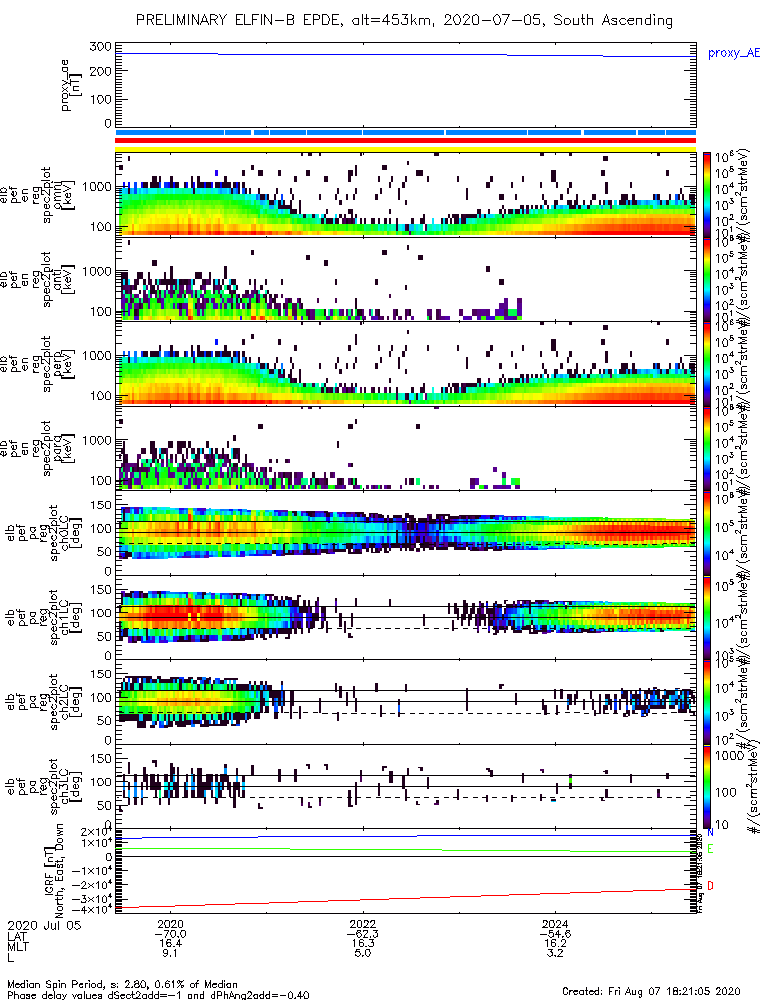
Task: Click the '-4×10^4' tick on IGRF axis
Action: (x=92, y=909)
